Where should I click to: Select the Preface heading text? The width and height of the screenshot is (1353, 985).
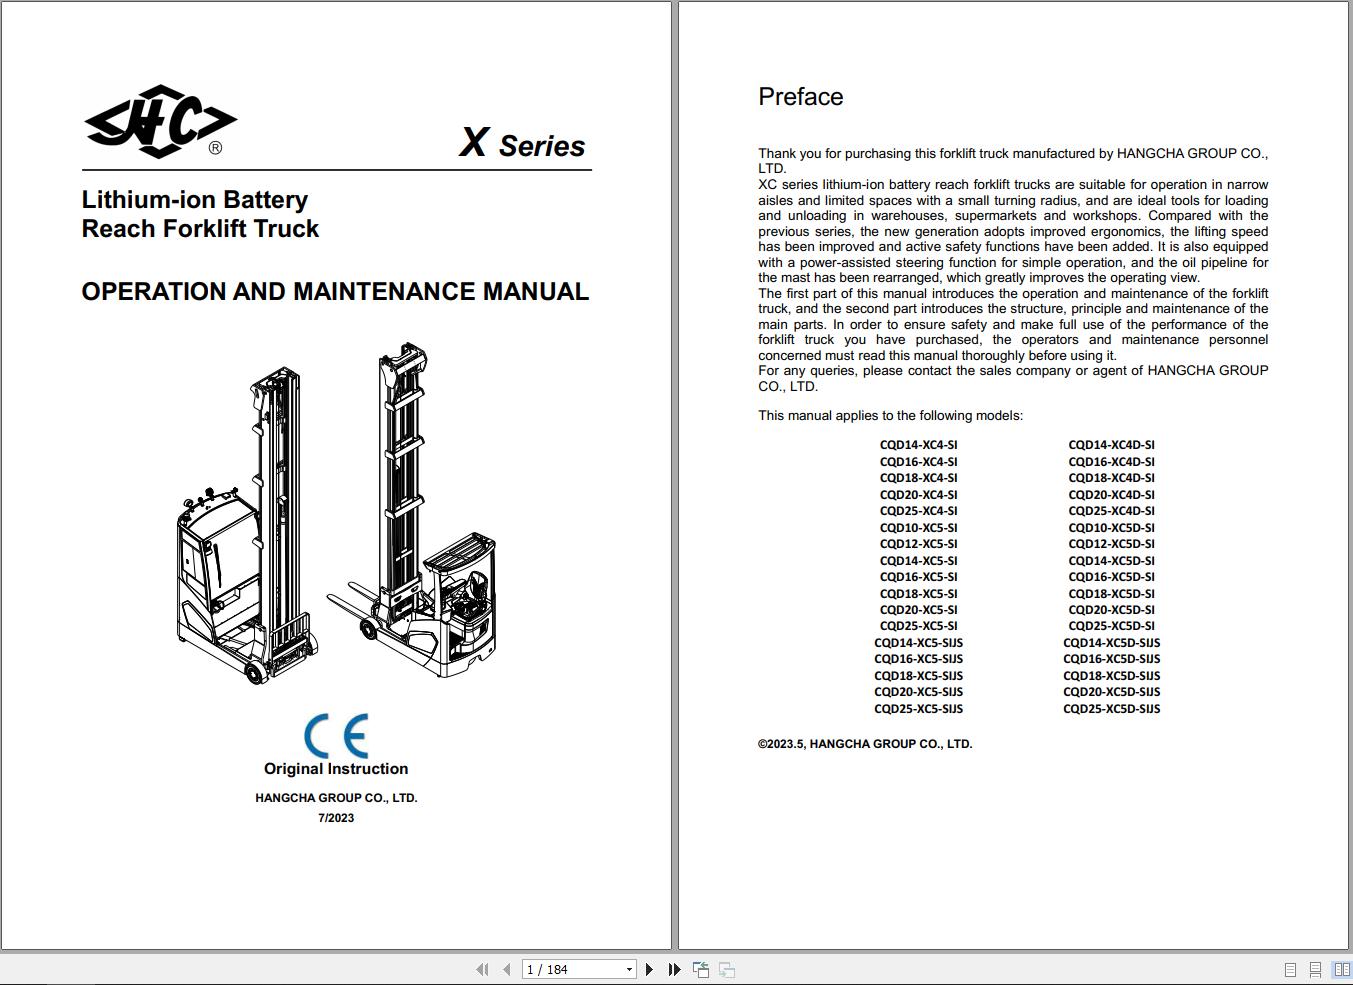pyautogui.click(x=800, y=96)
